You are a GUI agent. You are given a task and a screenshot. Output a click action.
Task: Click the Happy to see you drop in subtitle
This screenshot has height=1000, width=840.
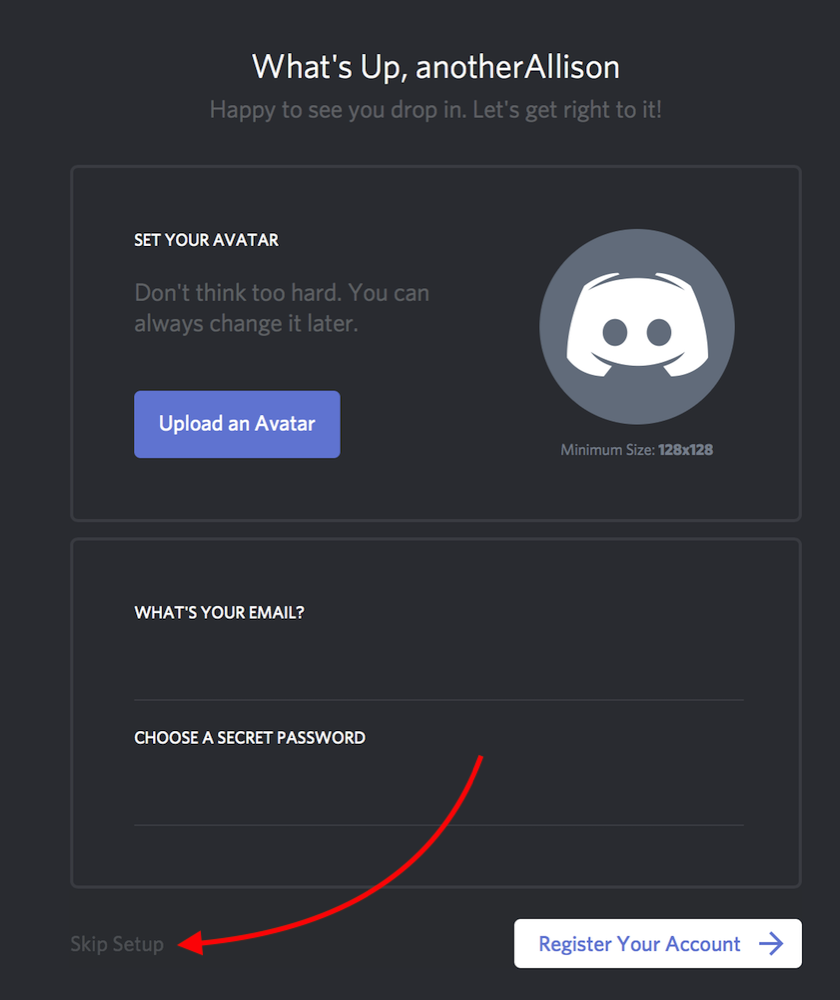[x=436, y=110]
